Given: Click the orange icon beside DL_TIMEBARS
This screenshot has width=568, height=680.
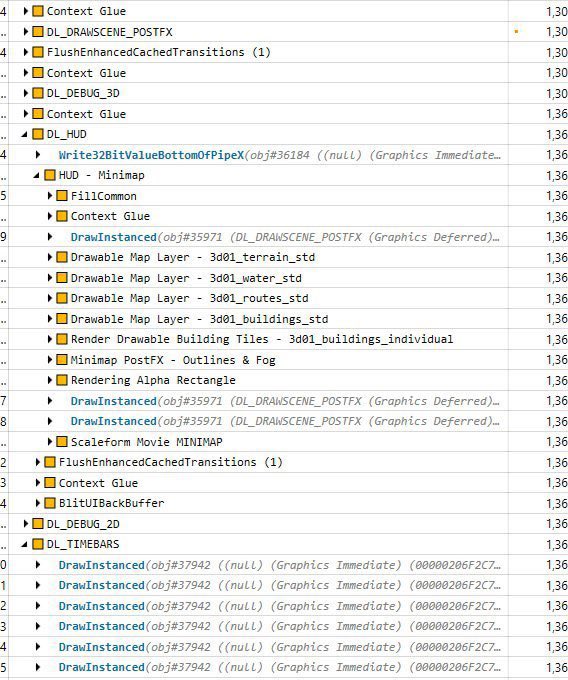Looking at the screenshot, I should 38,544.
